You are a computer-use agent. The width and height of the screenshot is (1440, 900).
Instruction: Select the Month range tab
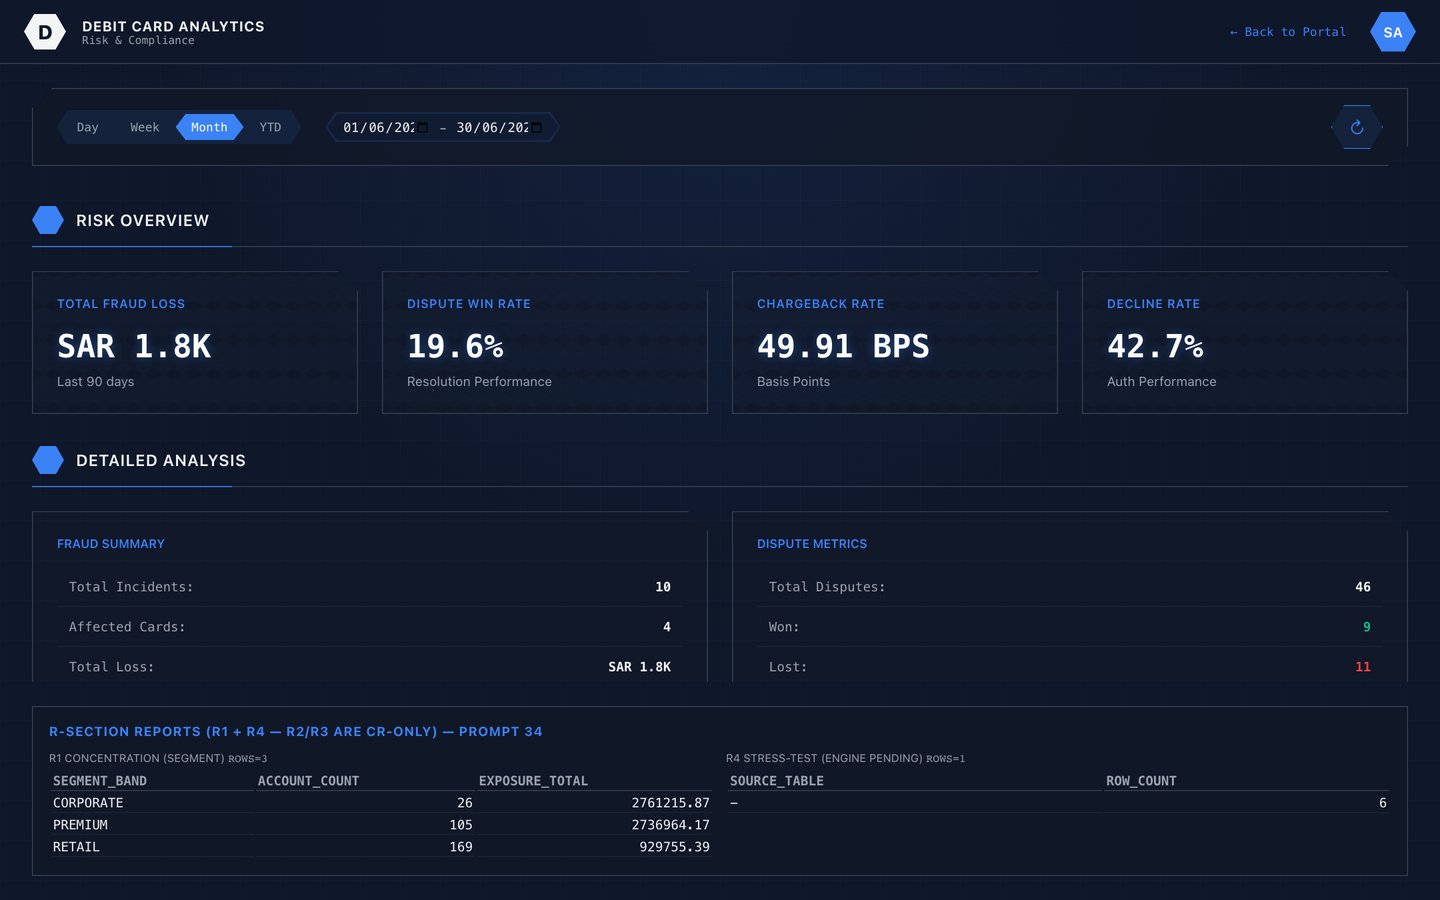coord(209,127)
